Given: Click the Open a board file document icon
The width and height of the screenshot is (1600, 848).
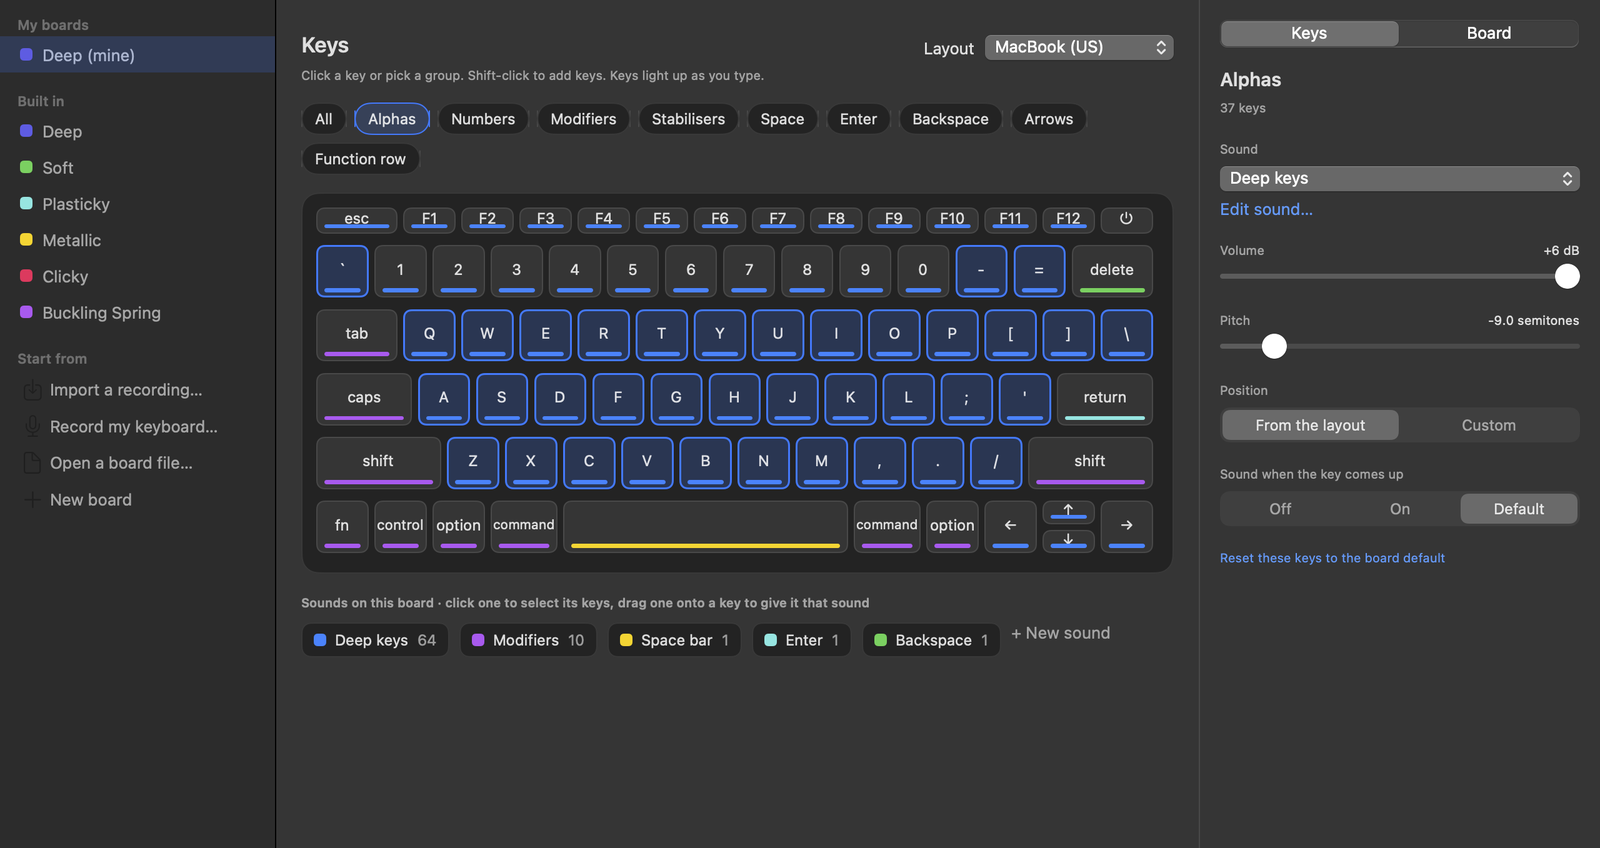Looking at the screenshot, I should pos(33,463).
